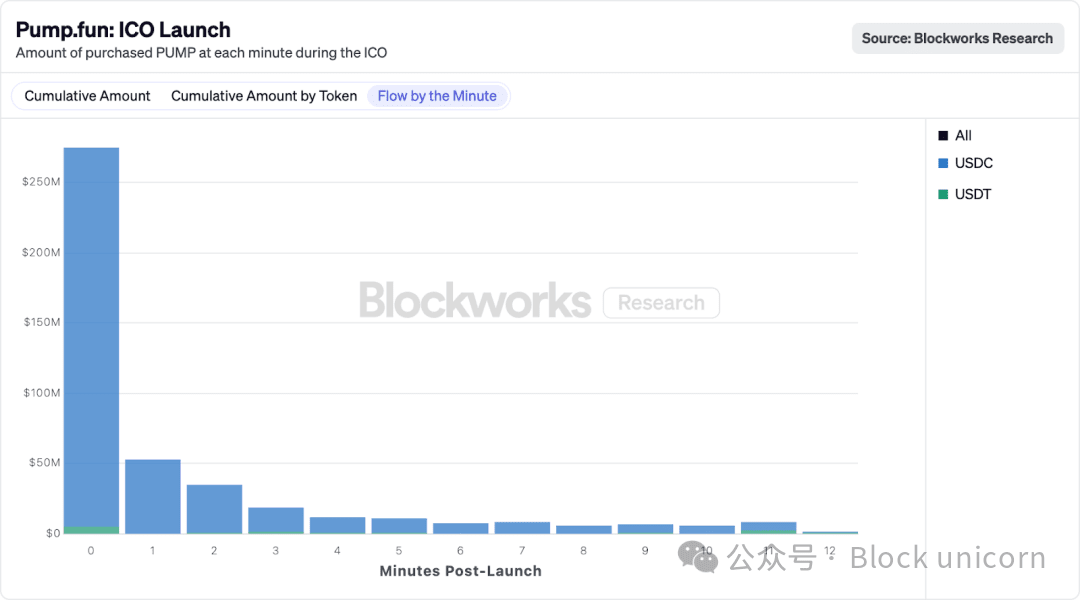
Task: Hide the USDT series in legend
Action: 973,194
